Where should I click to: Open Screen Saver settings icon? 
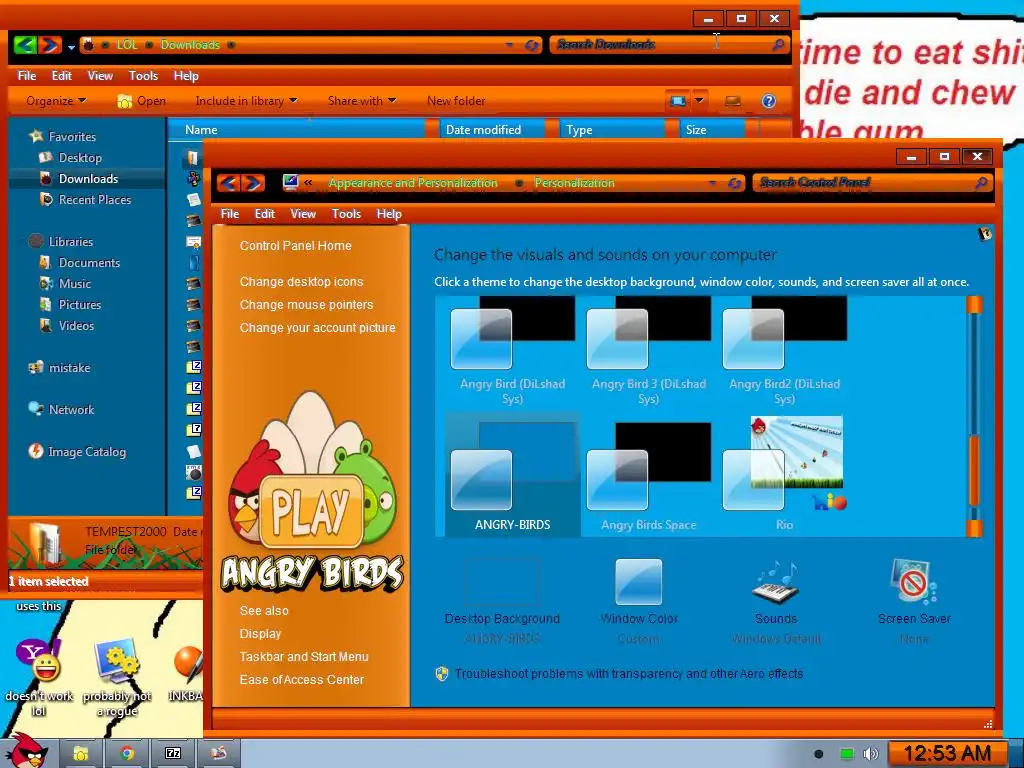[913, 581]
